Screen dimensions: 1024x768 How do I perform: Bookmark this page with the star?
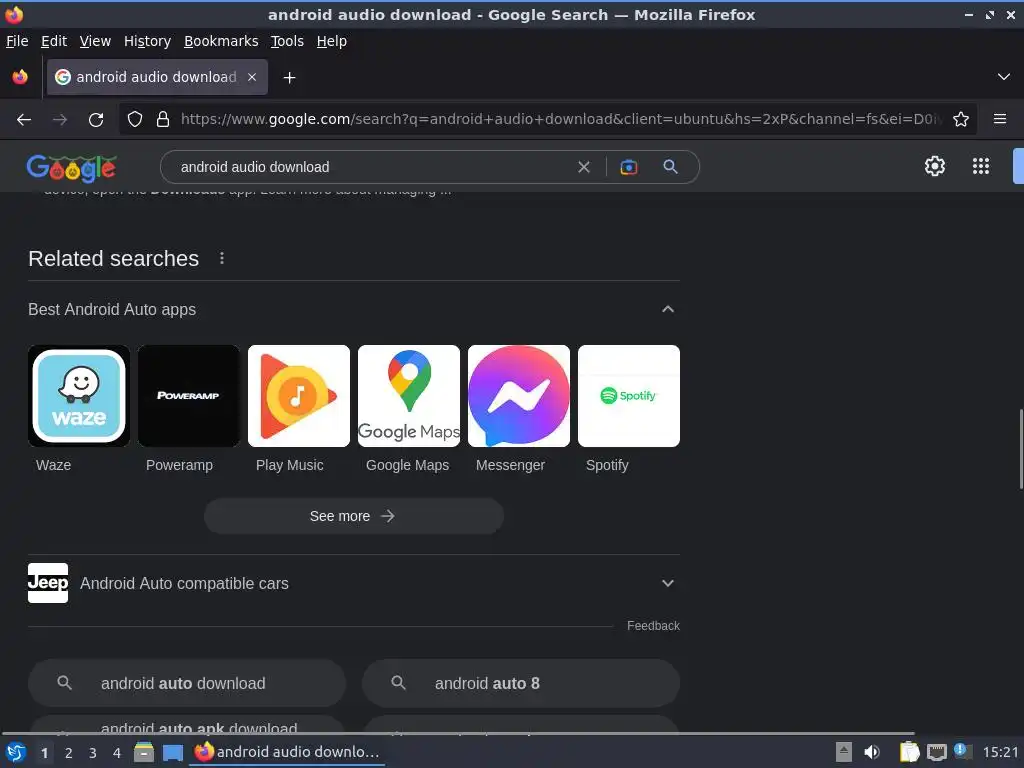(961, 120)
